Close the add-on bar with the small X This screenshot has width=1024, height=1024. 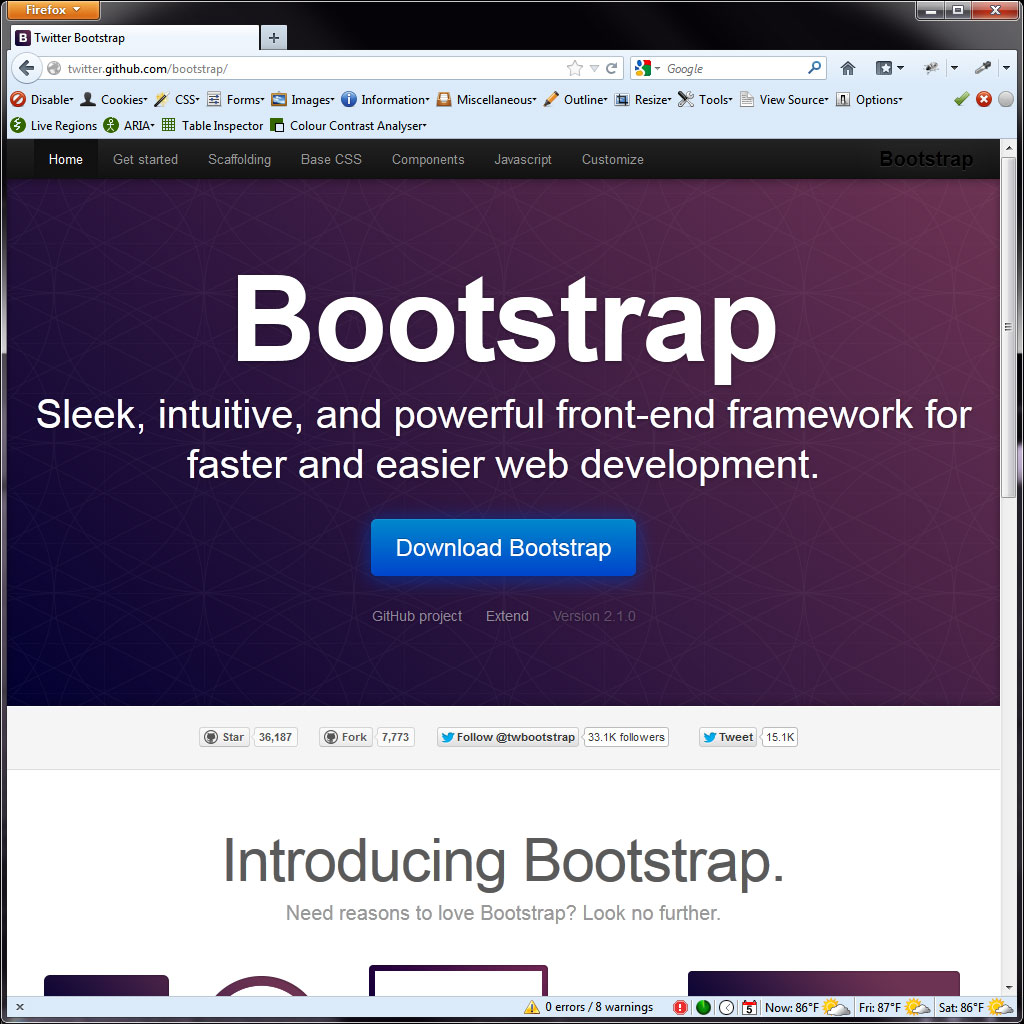(20, 1007)
